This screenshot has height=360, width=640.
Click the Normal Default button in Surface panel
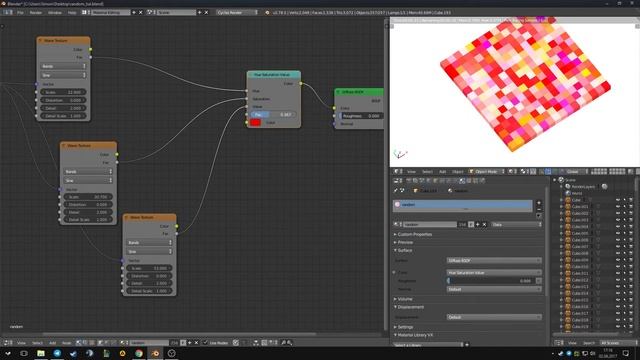click(x=494, y=289)
